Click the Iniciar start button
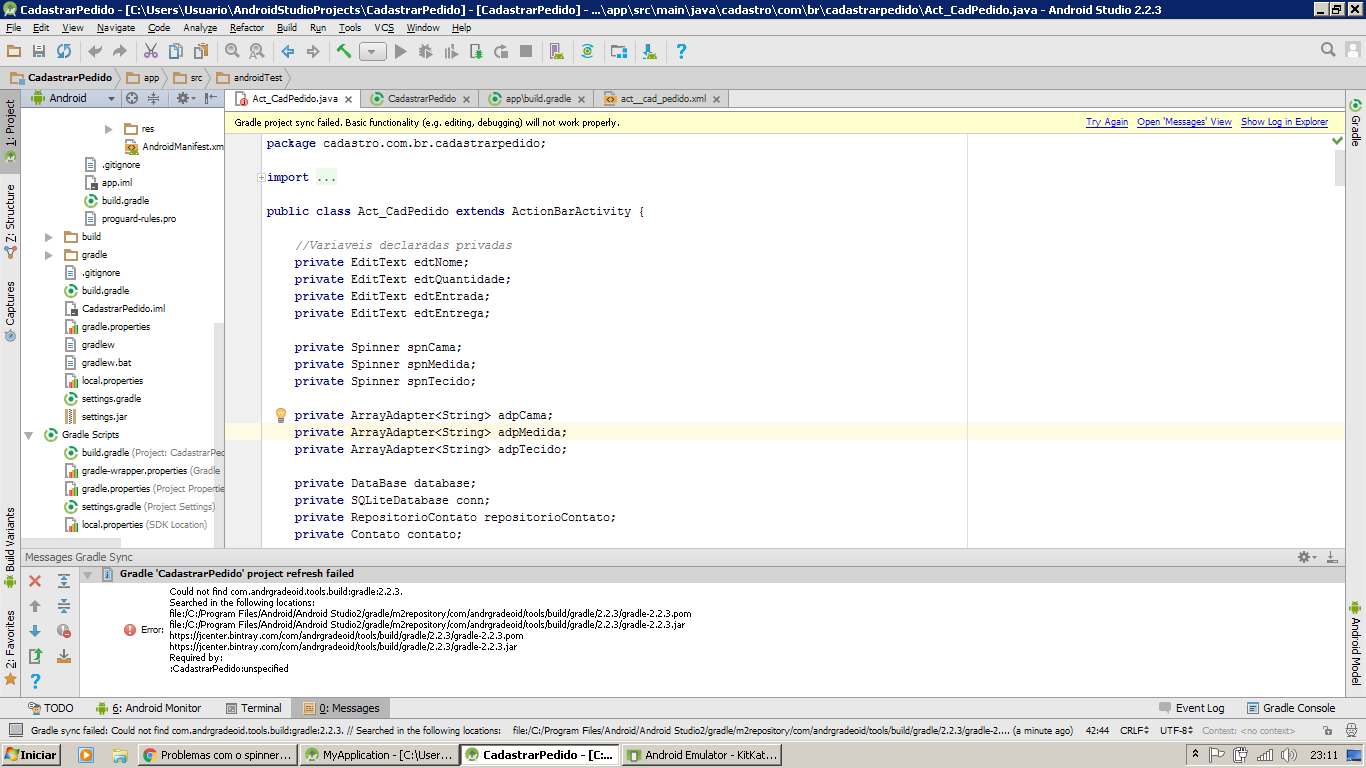 pos(31,755)
